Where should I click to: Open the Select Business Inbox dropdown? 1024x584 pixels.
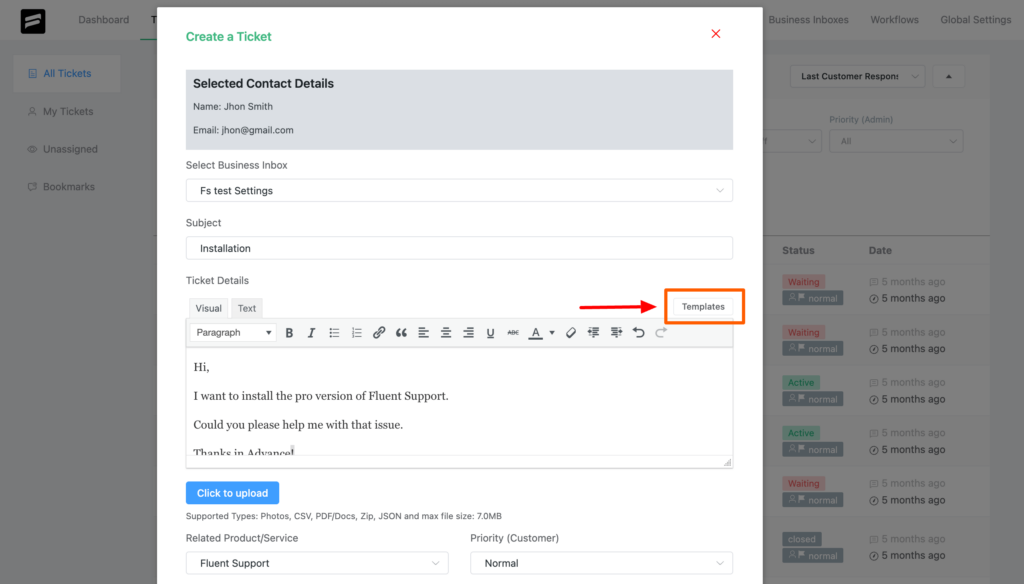(459, 189)
